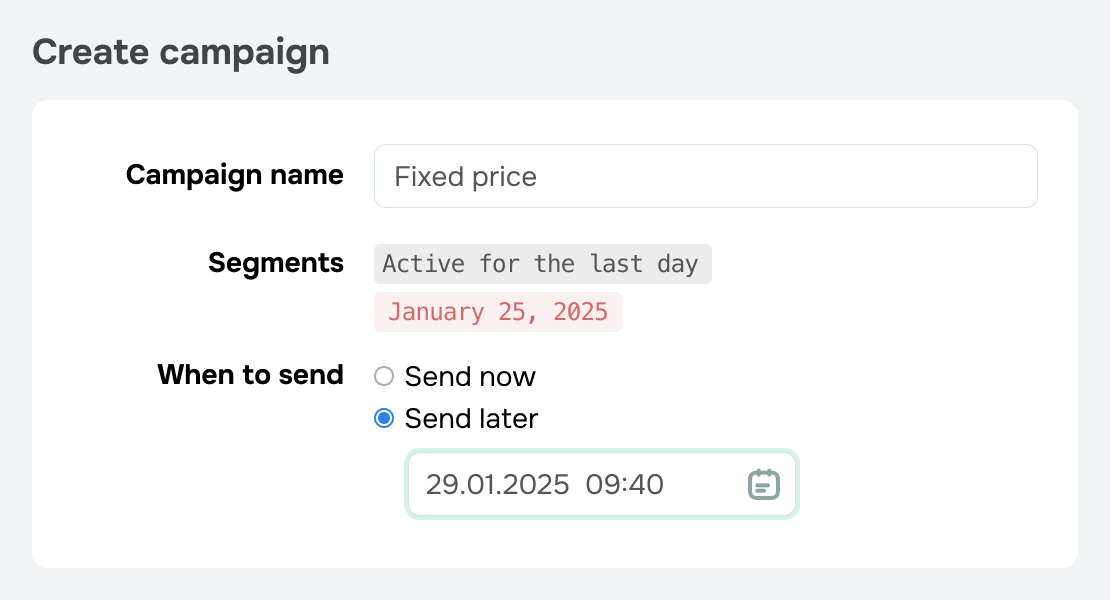Screen dimensions: 1110x600
Task: Select the January 25, 2025 segment tag
Action: (x=498, y=312)
